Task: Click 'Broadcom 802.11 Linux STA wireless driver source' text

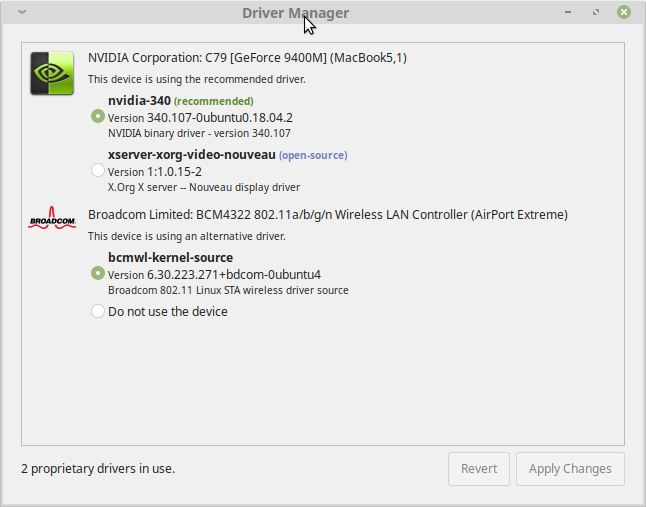Action: tap(228, 290)
